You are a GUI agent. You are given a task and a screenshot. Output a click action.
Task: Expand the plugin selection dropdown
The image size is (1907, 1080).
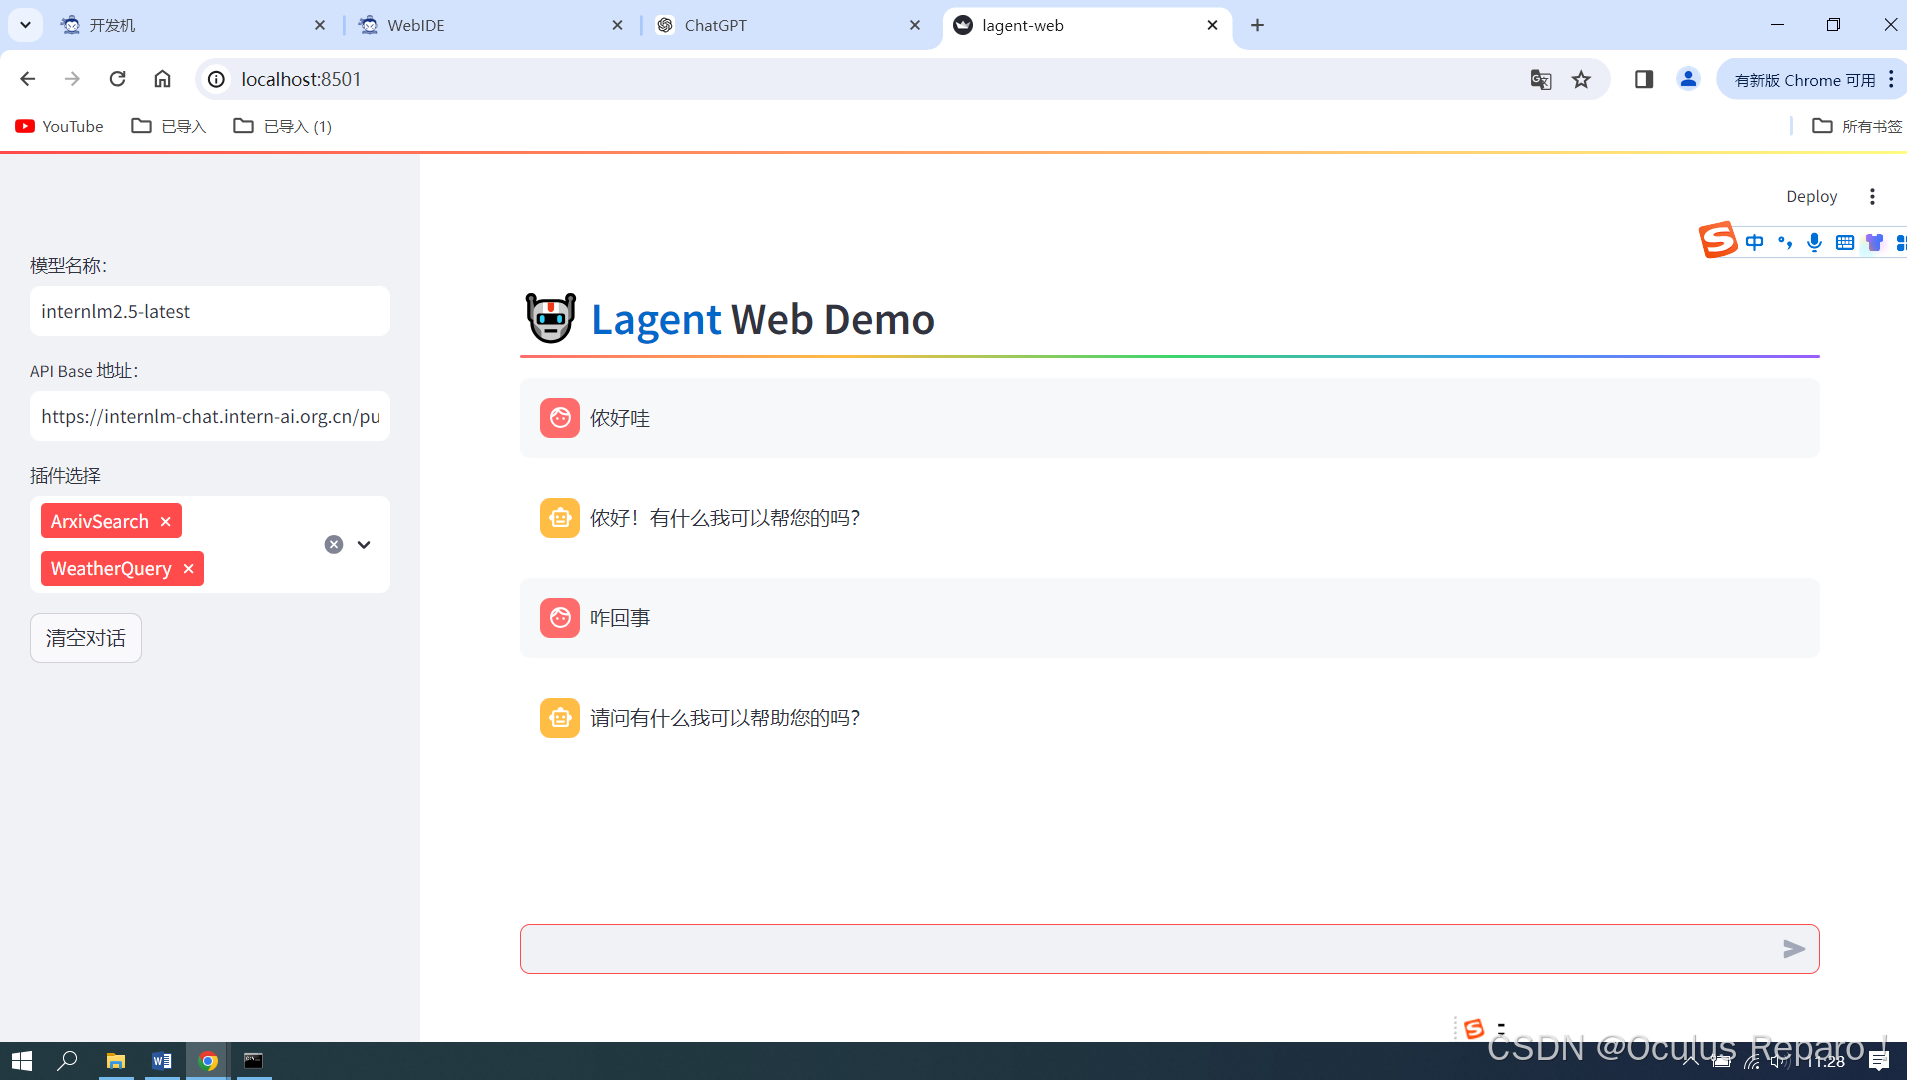(x=363, y=544)
